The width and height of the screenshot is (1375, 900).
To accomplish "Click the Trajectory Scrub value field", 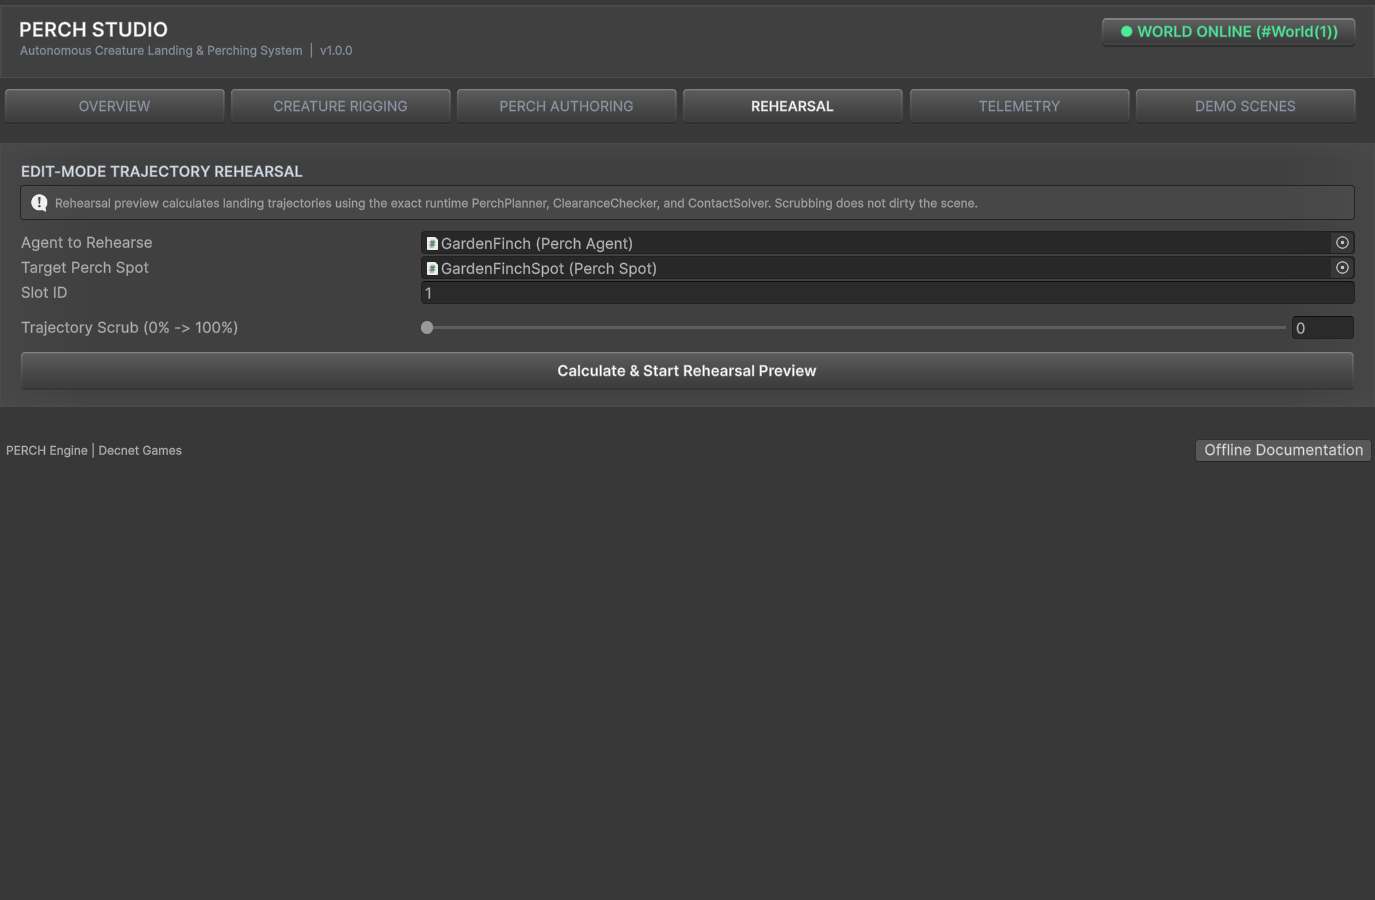I will (1323, 328).
